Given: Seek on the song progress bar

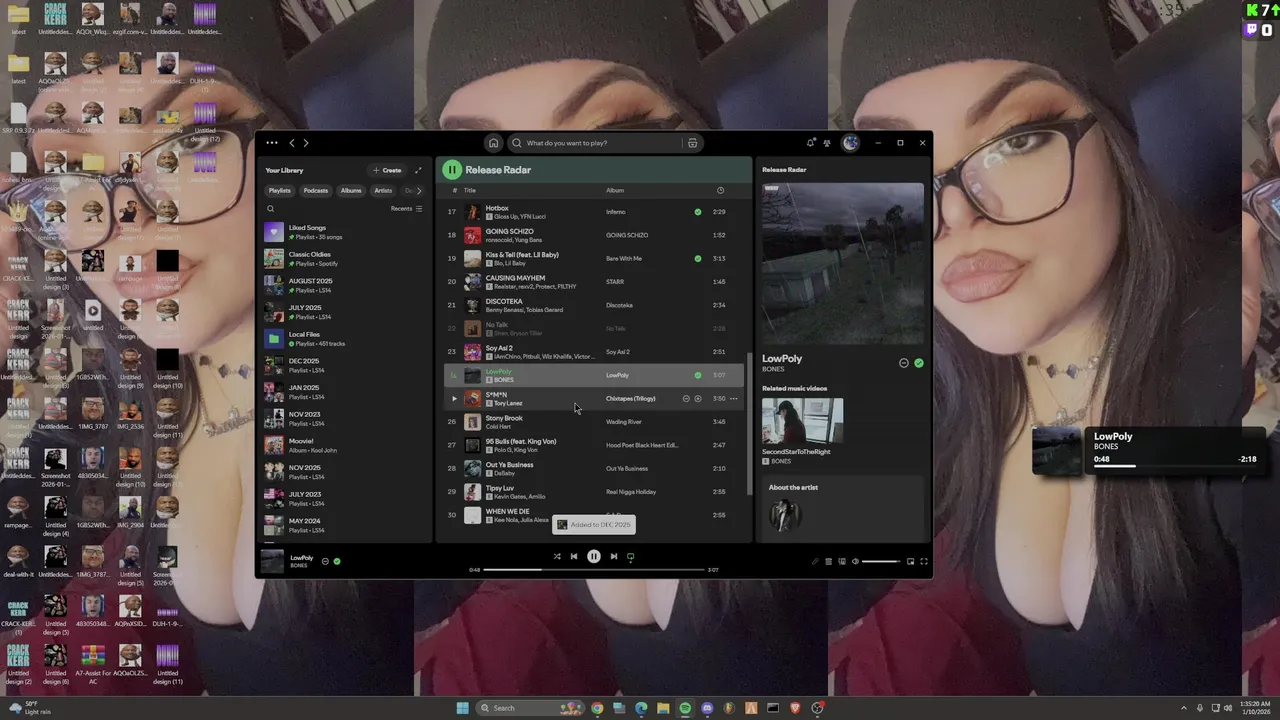Looking at the screenshot, I should pyautogui.click(x=594, y=570).
